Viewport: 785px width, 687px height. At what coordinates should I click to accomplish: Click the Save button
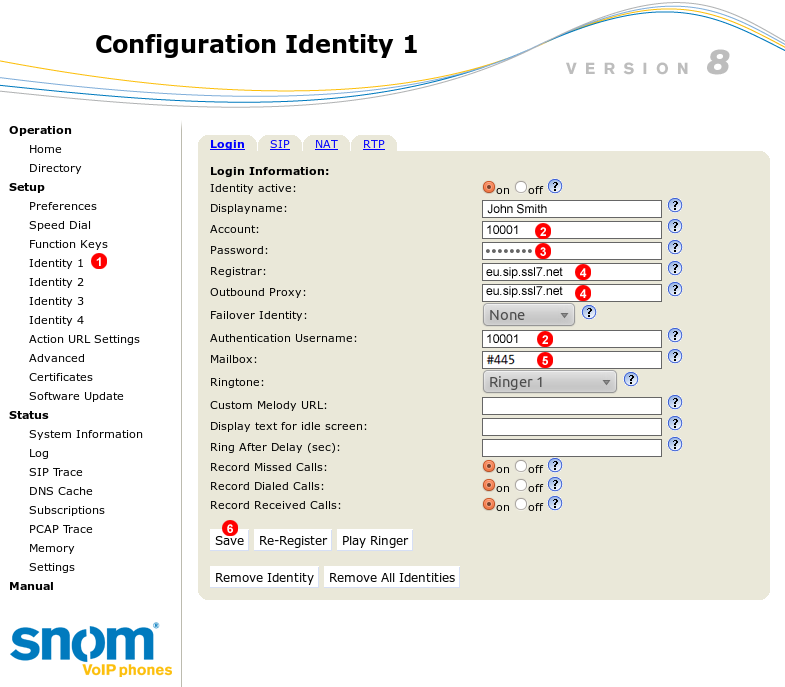coord(229,540)
